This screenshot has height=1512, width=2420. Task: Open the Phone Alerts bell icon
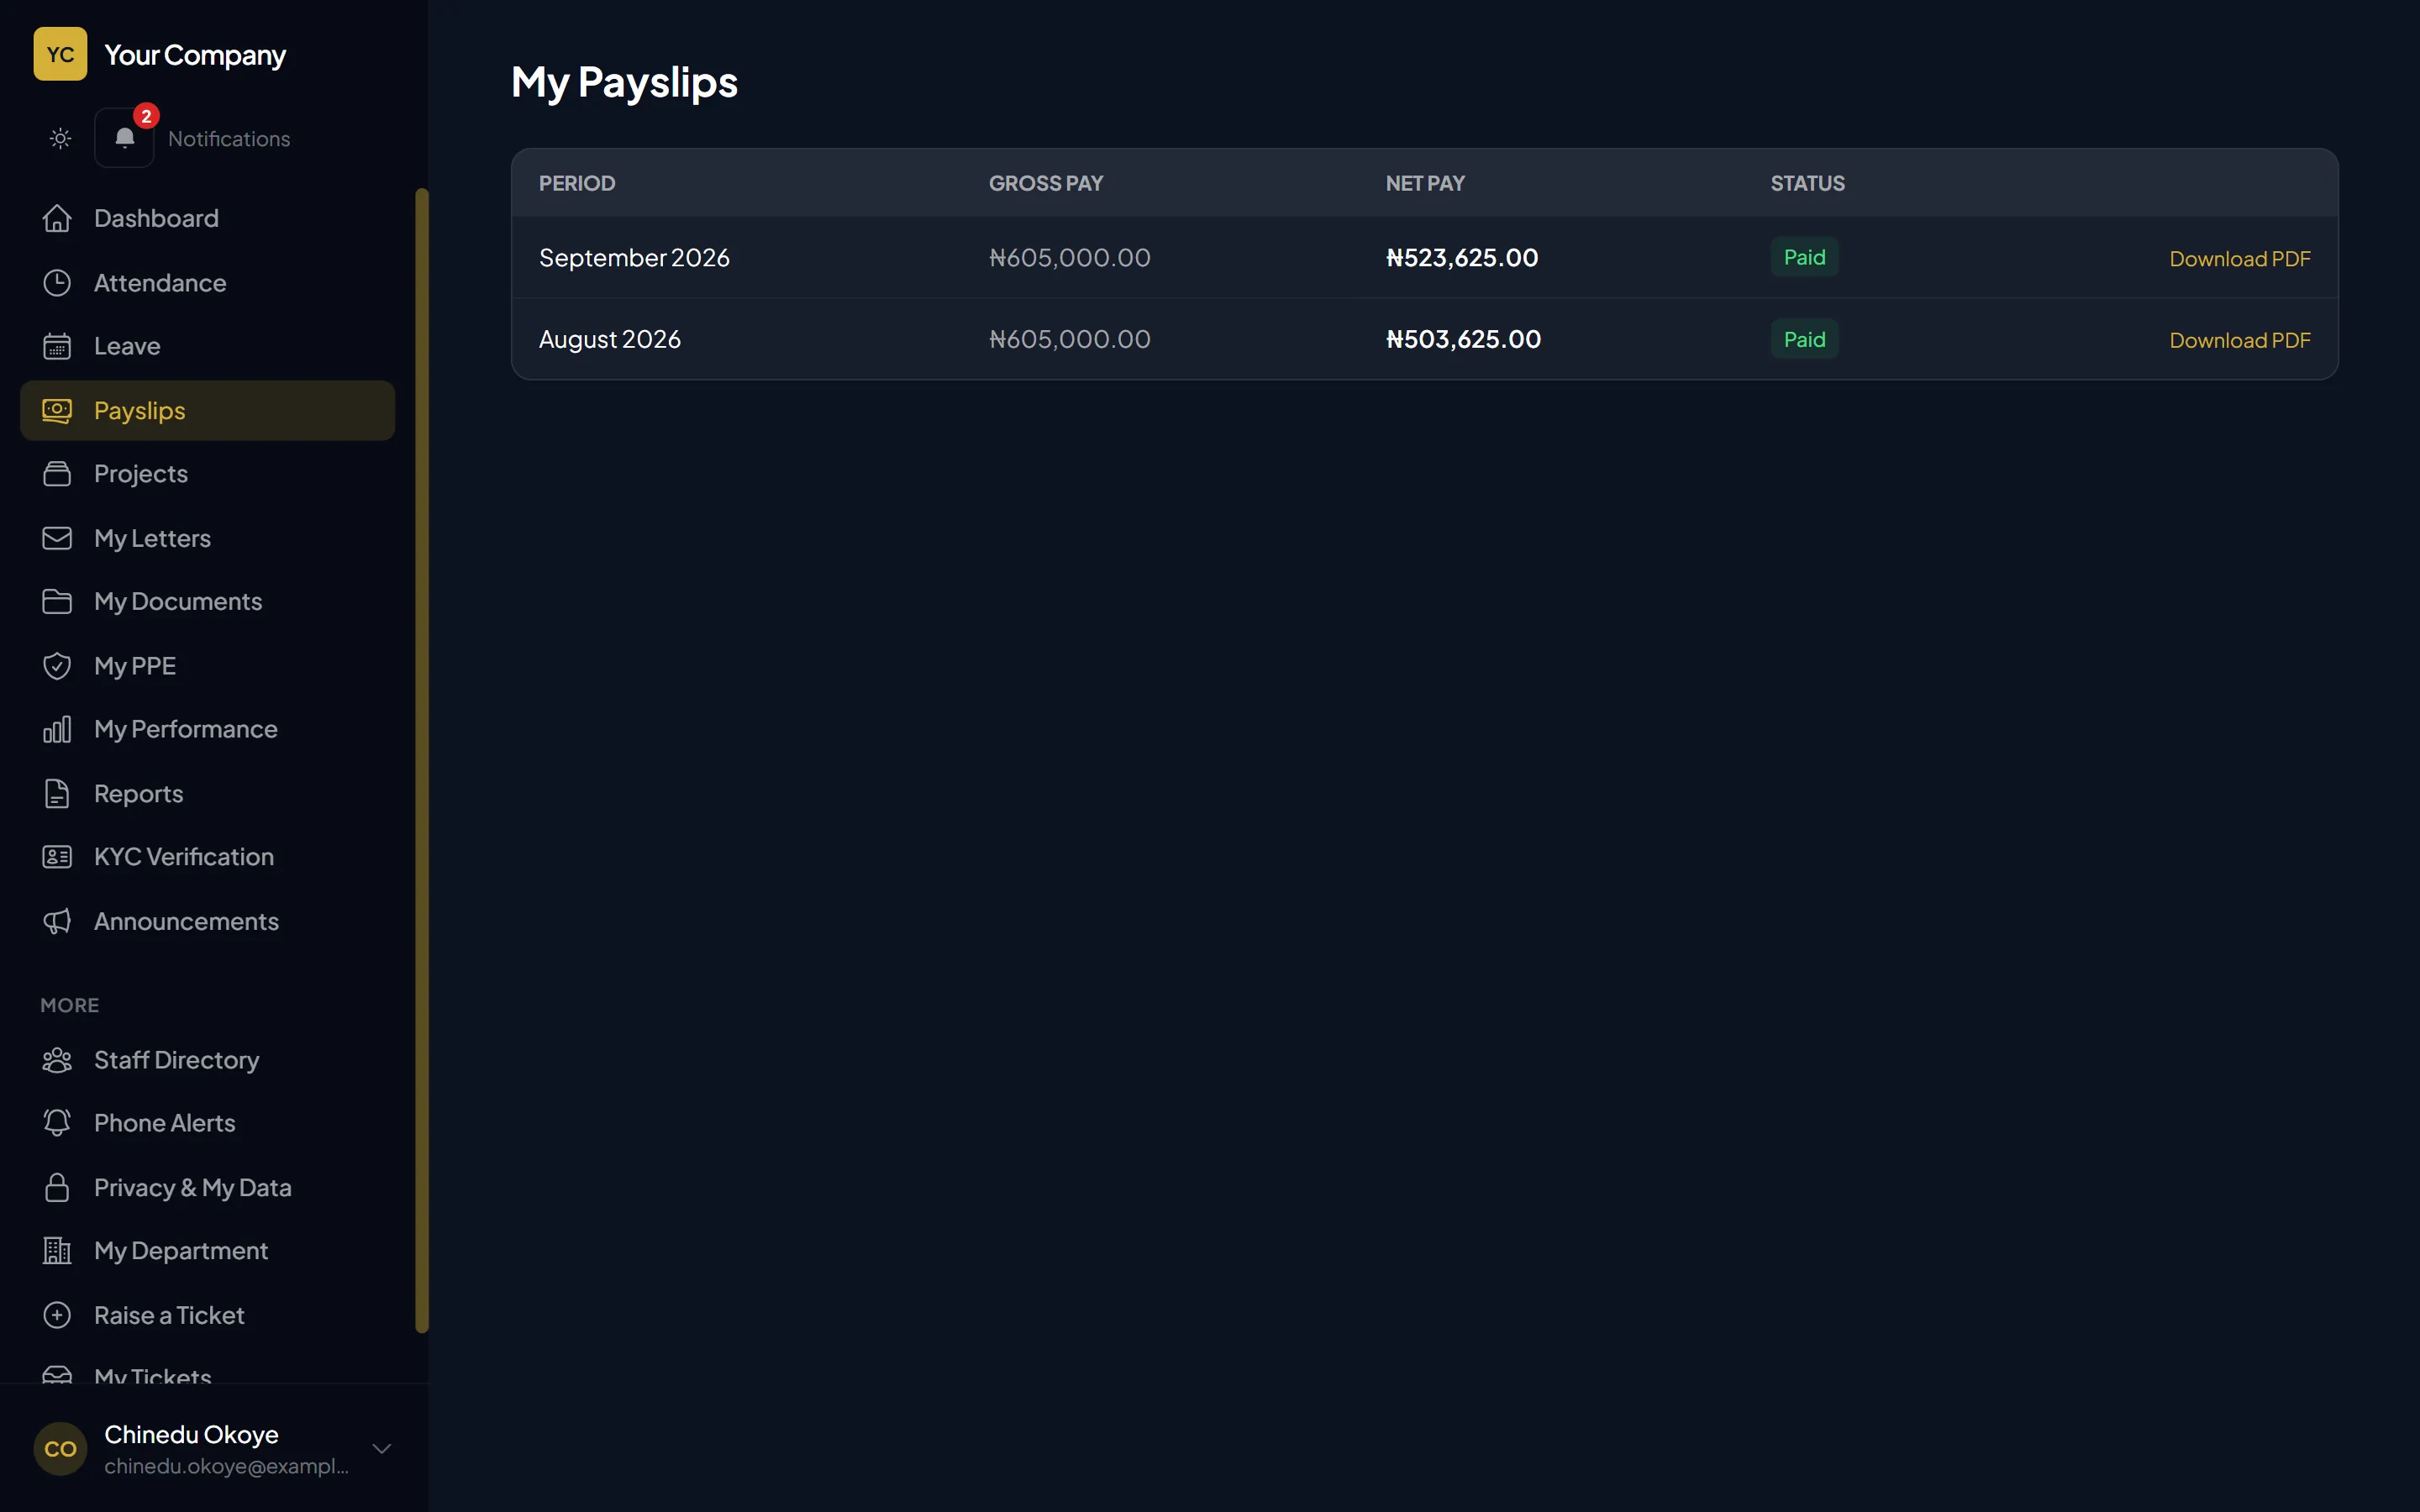coord(57,1123)
